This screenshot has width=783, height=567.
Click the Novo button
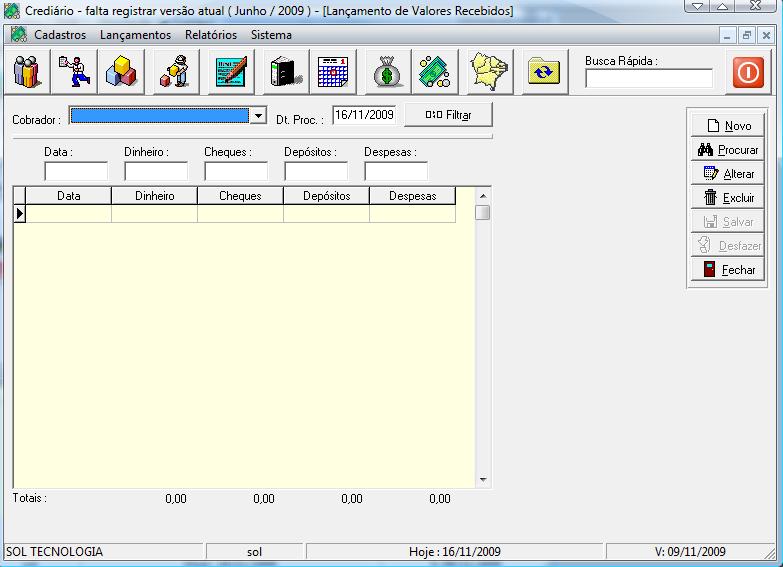728,125
